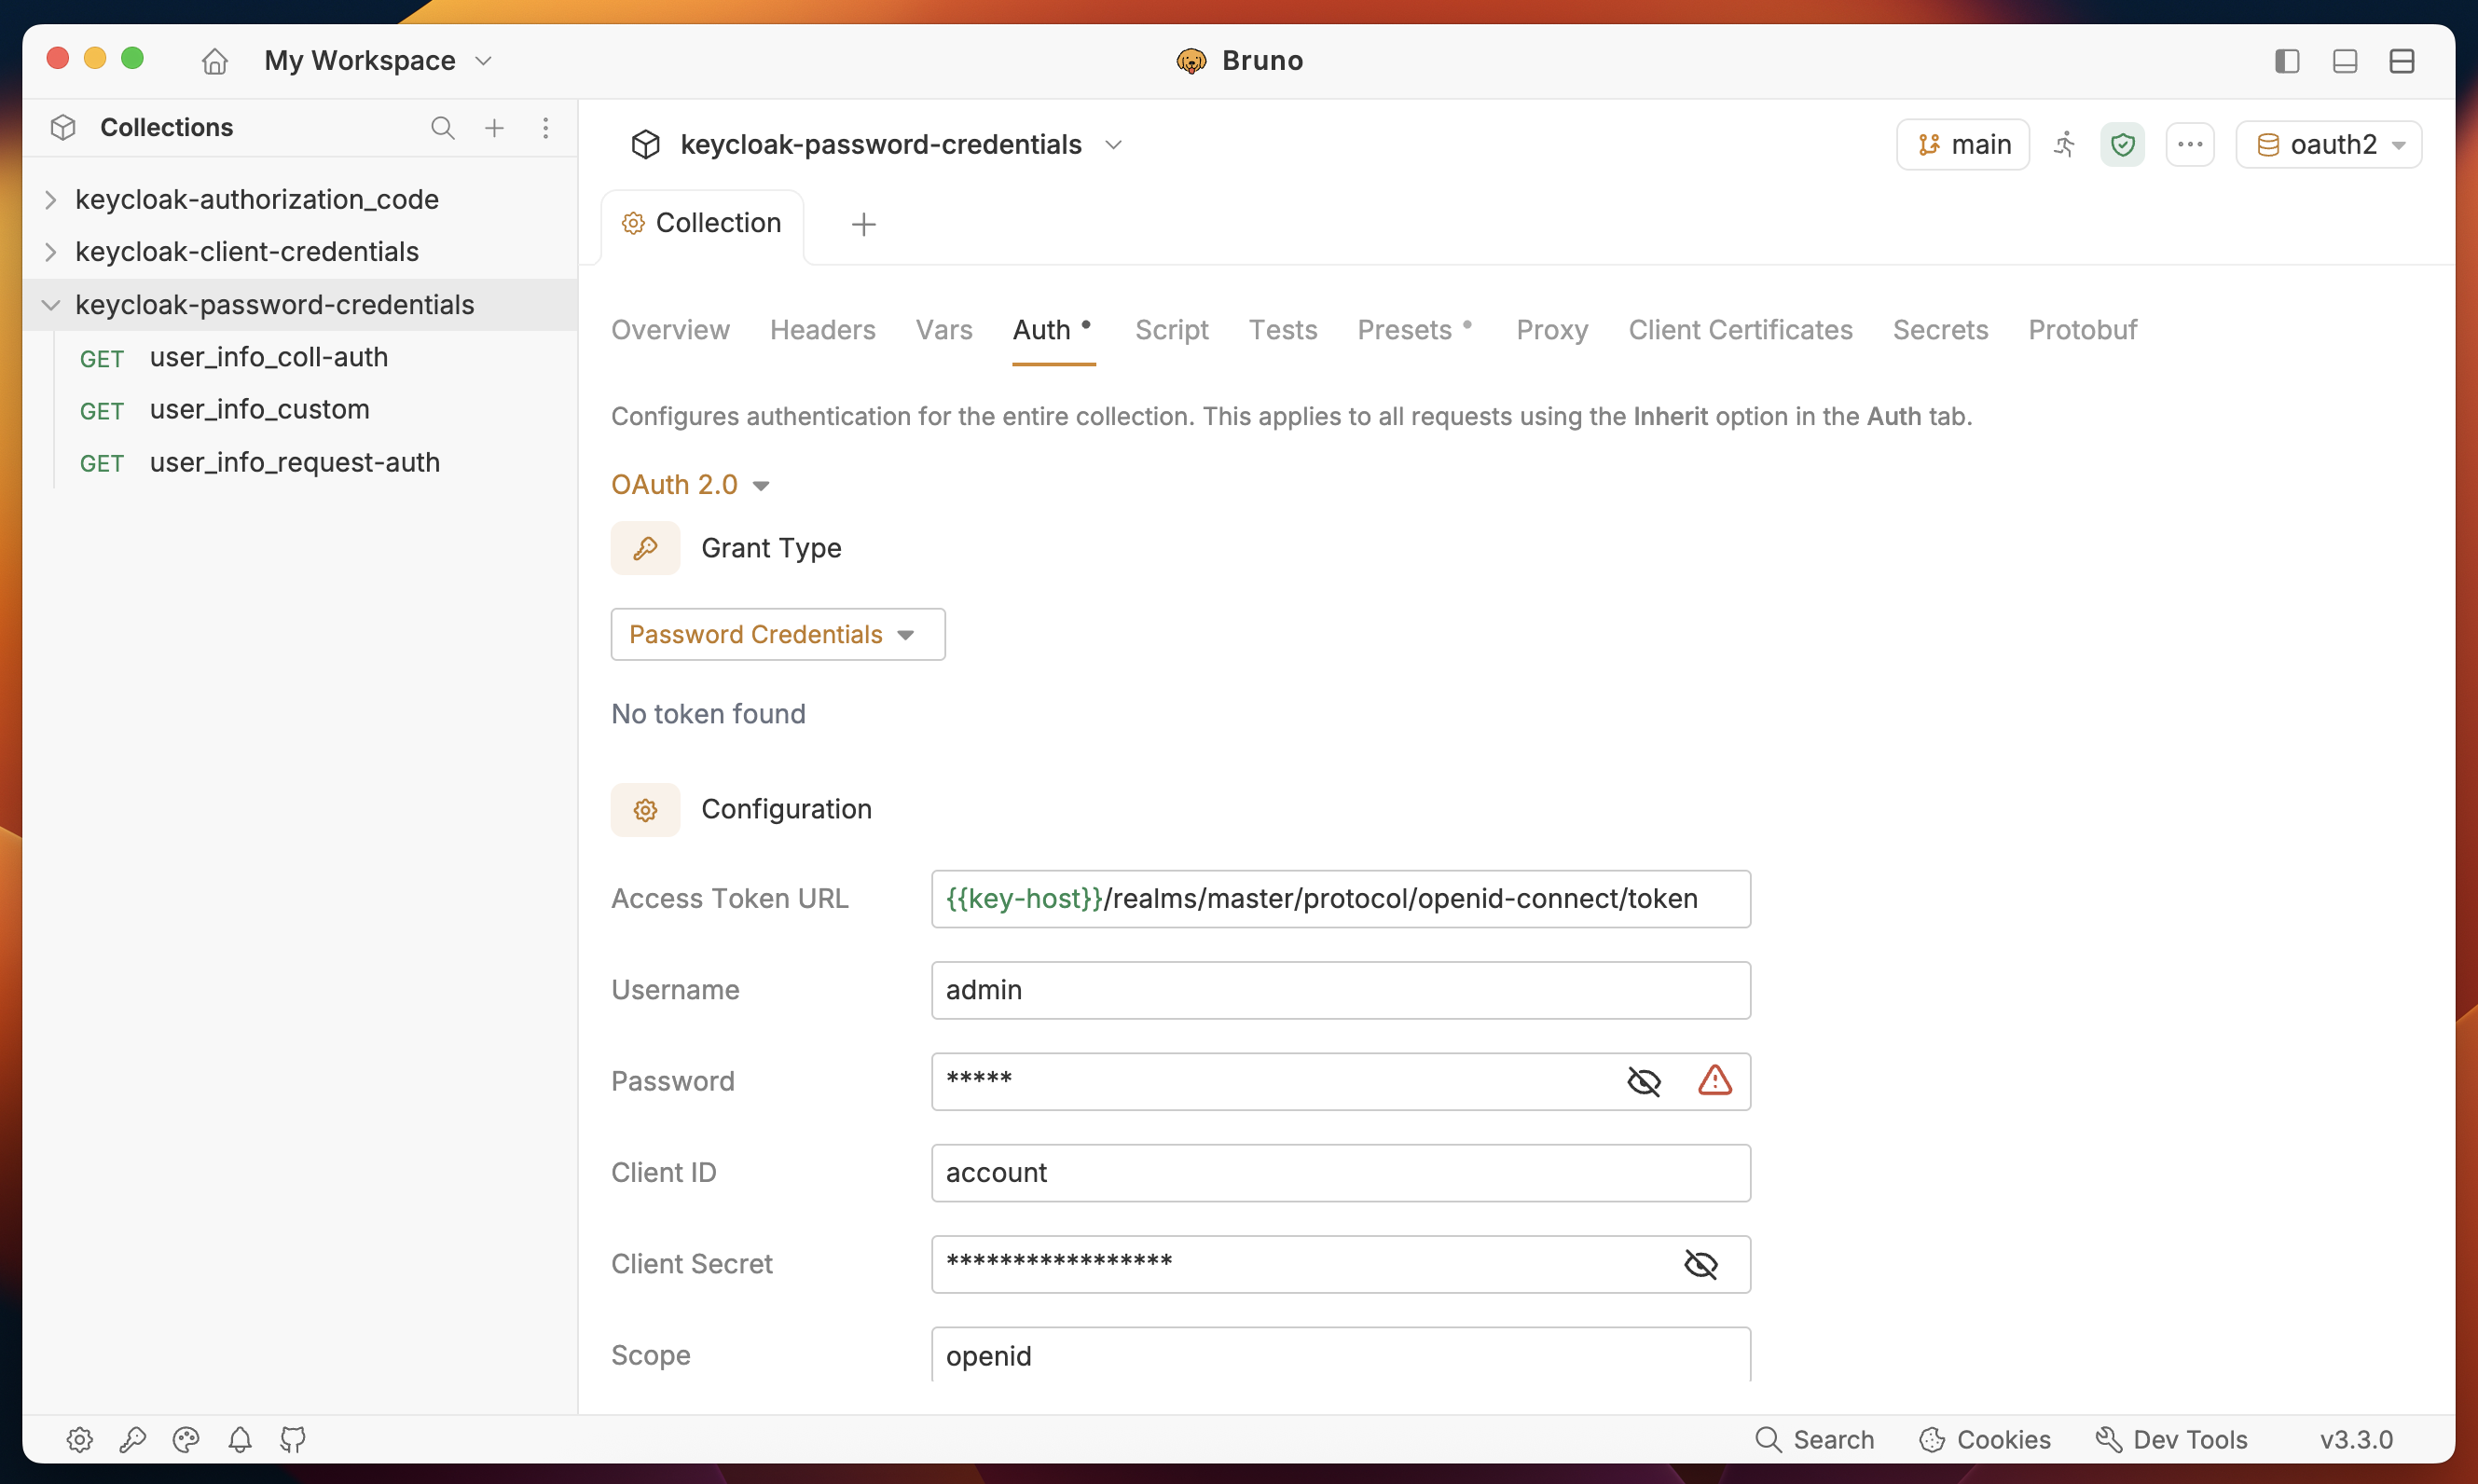Open the Password Credentials grant type dropdown
This screenshot has height=1484, width=2478.
point(778,634)
